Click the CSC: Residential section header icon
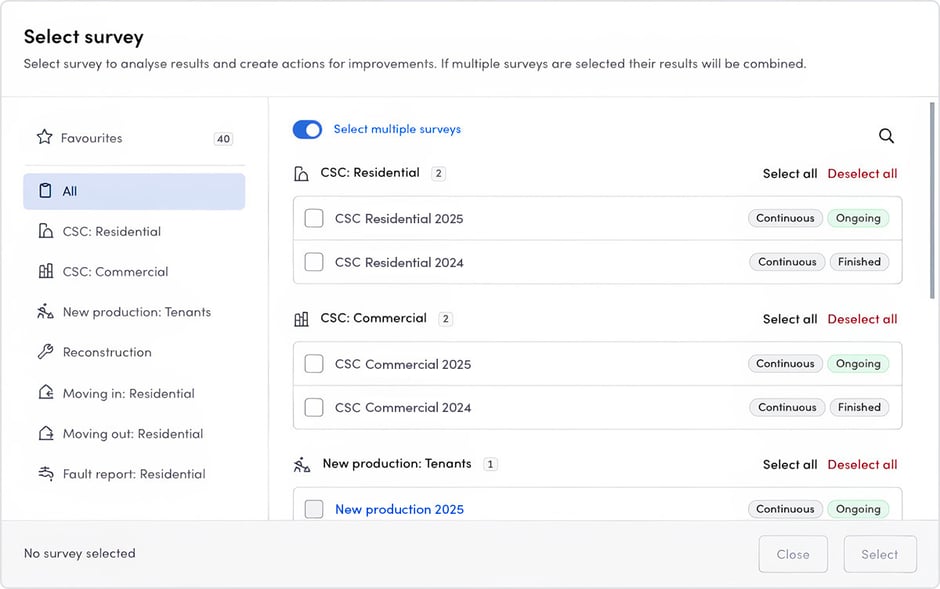Image resolution: width=940 pixels, height=589 pixels. tap(301, 174)
